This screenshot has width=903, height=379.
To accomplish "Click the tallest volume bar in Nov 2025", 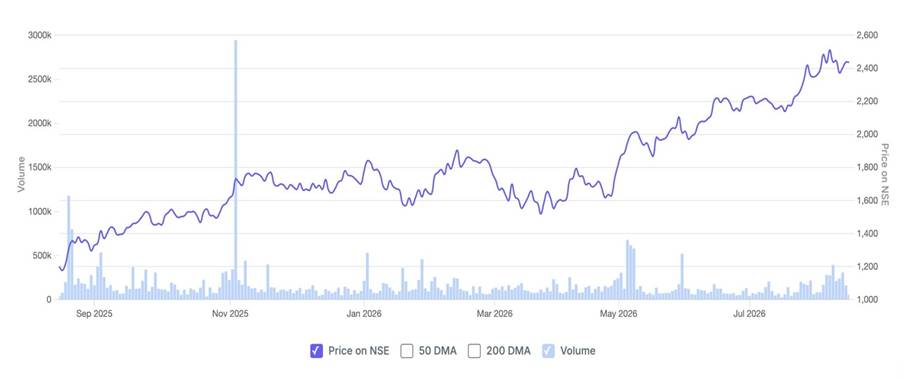I will point(236,170).
